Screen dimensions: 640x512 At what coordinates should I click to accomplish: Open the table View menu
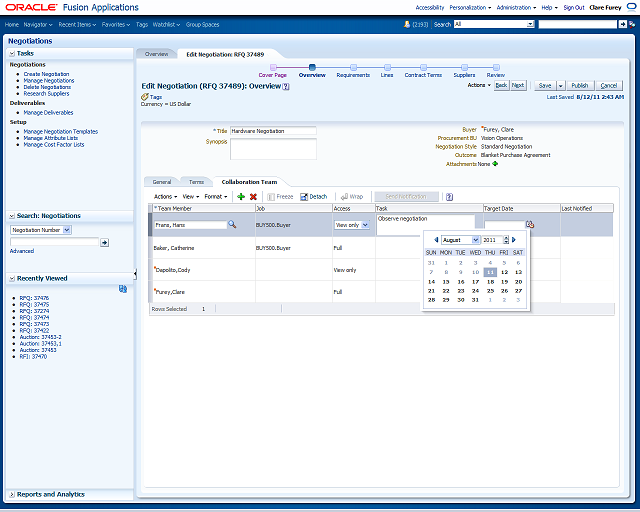[x=191, y=197]
